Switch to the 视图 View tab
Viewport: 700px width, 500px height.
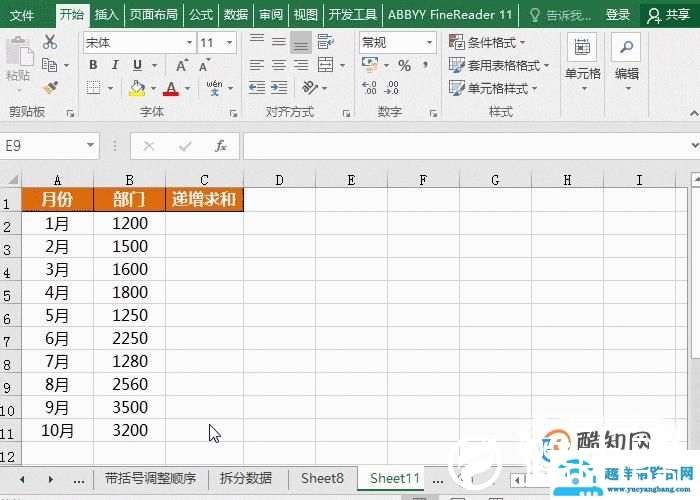[x=306, y=15]
